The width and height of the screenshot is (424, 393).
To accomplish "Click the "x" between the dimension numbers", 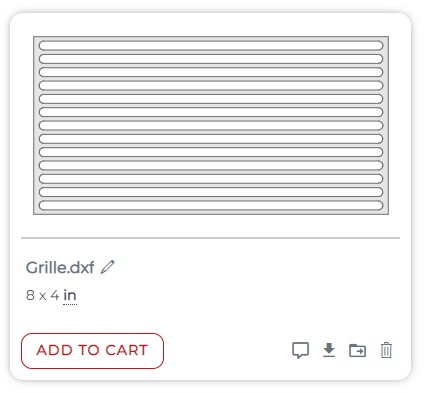I will click(42, 296).
